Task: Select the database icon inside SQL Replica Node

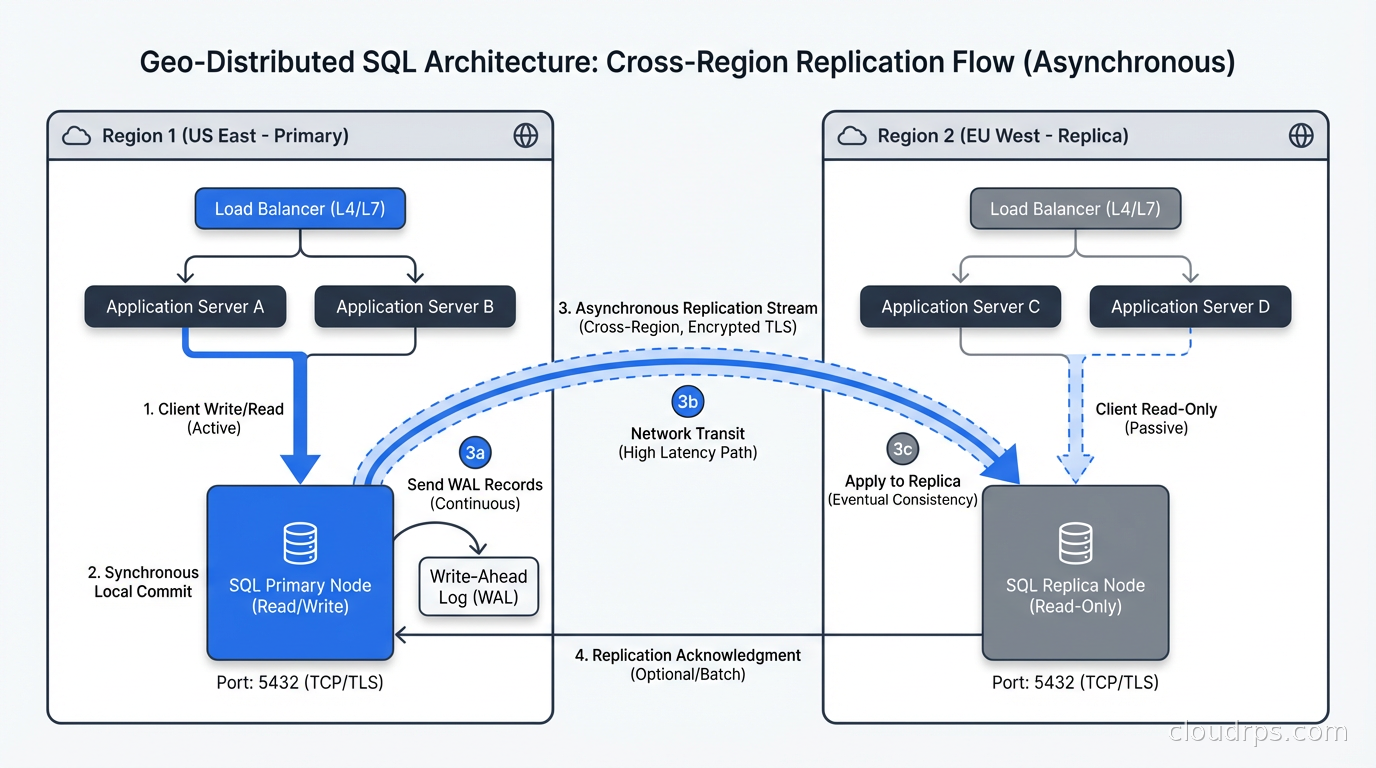Action: pos(1075,543)
